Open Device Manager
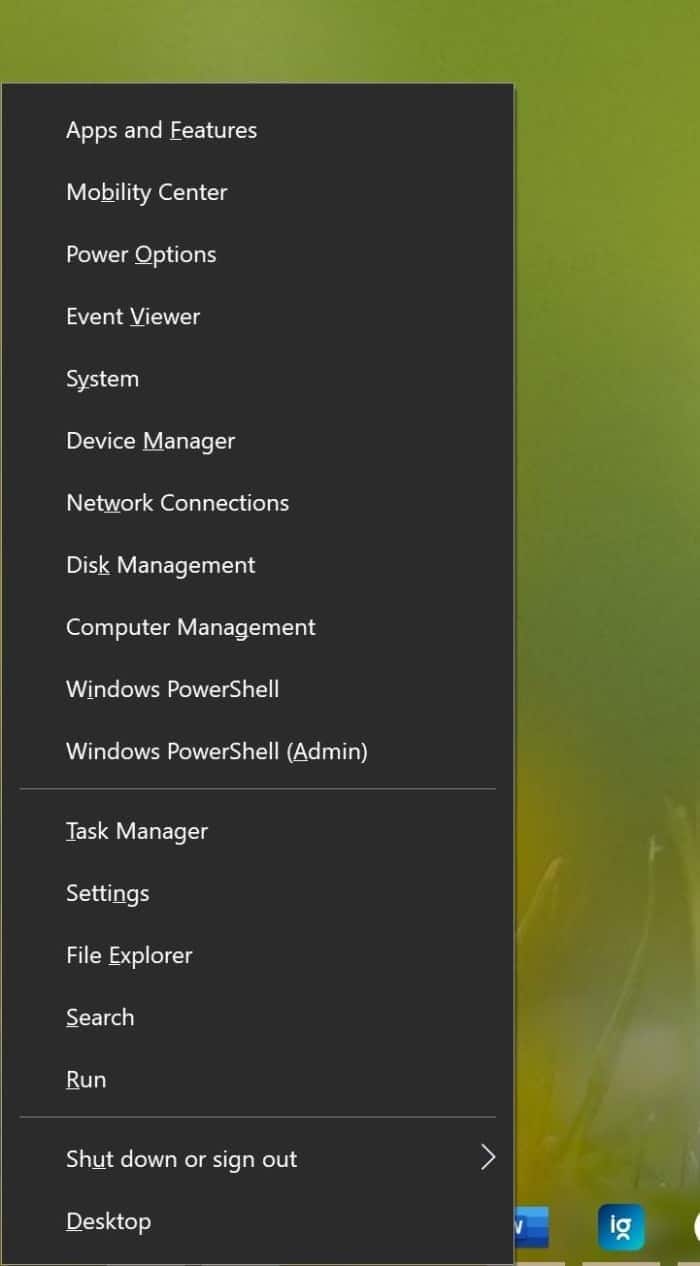The height and width of the screenshot is (1266, 700). [x=150, y=440]
